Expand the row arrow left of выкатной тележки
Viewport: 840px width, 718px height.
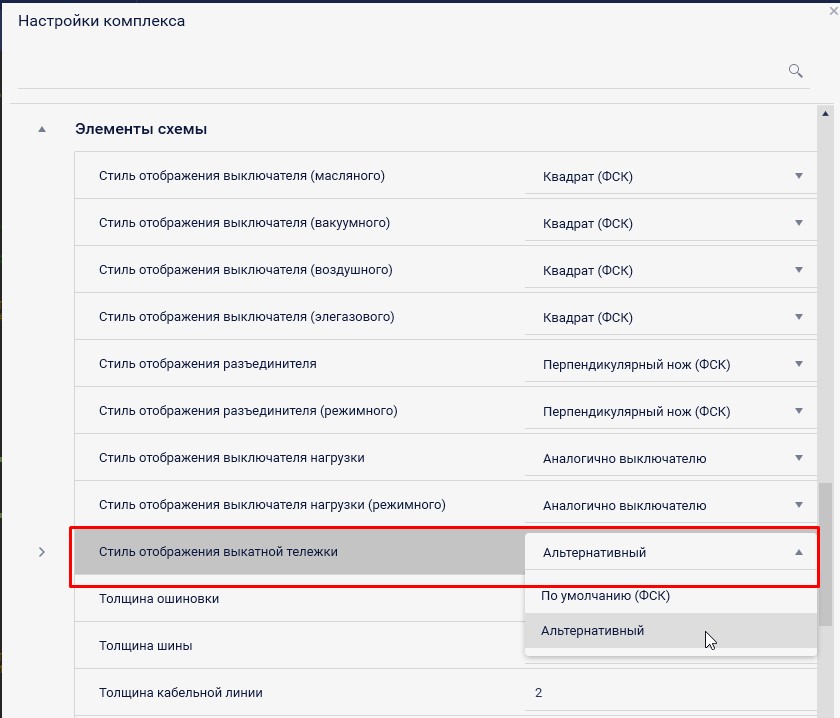[x=42, y=552]
